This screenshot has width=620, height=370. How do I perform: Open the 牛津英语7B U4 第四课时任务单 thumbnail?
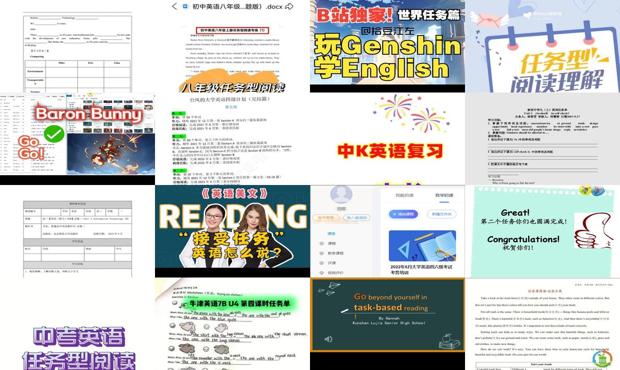[x=232, y=324]
